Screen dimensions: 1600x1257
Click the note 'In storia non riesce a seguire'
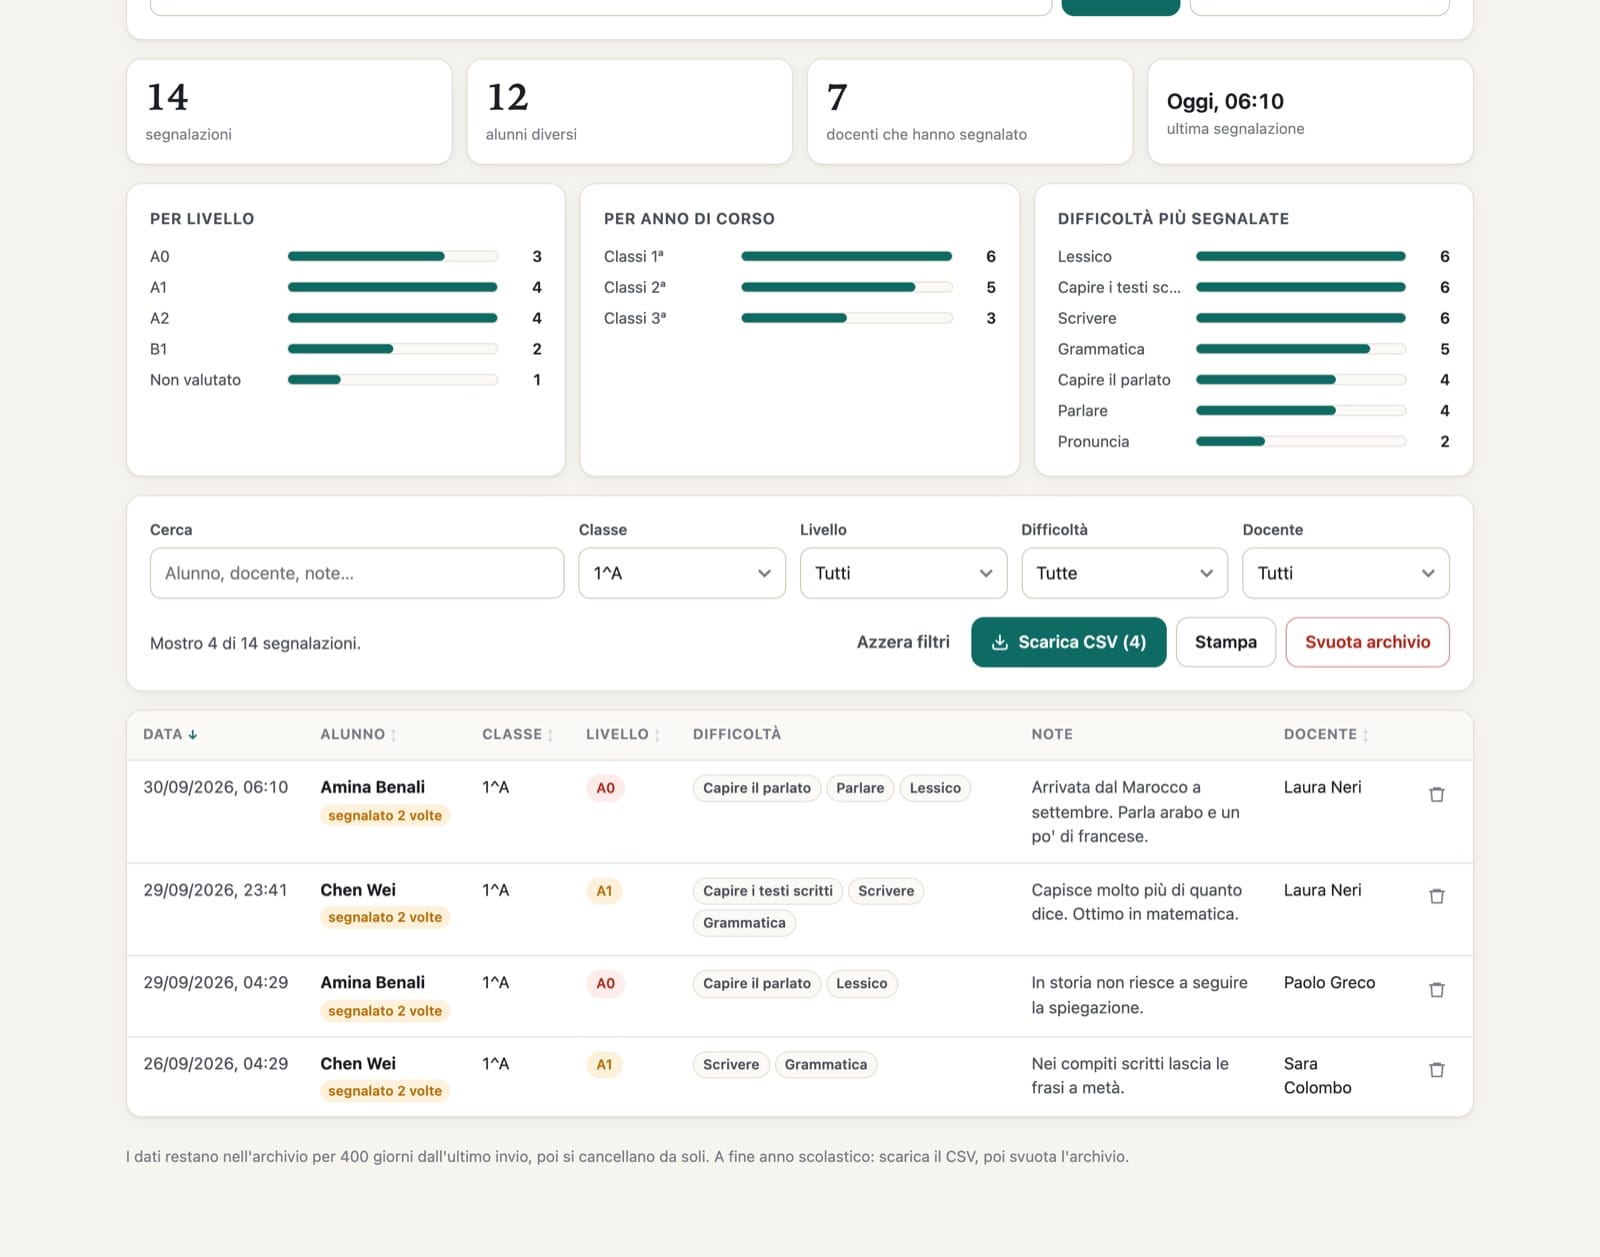pyautogui.click(x=1139, y=995)
